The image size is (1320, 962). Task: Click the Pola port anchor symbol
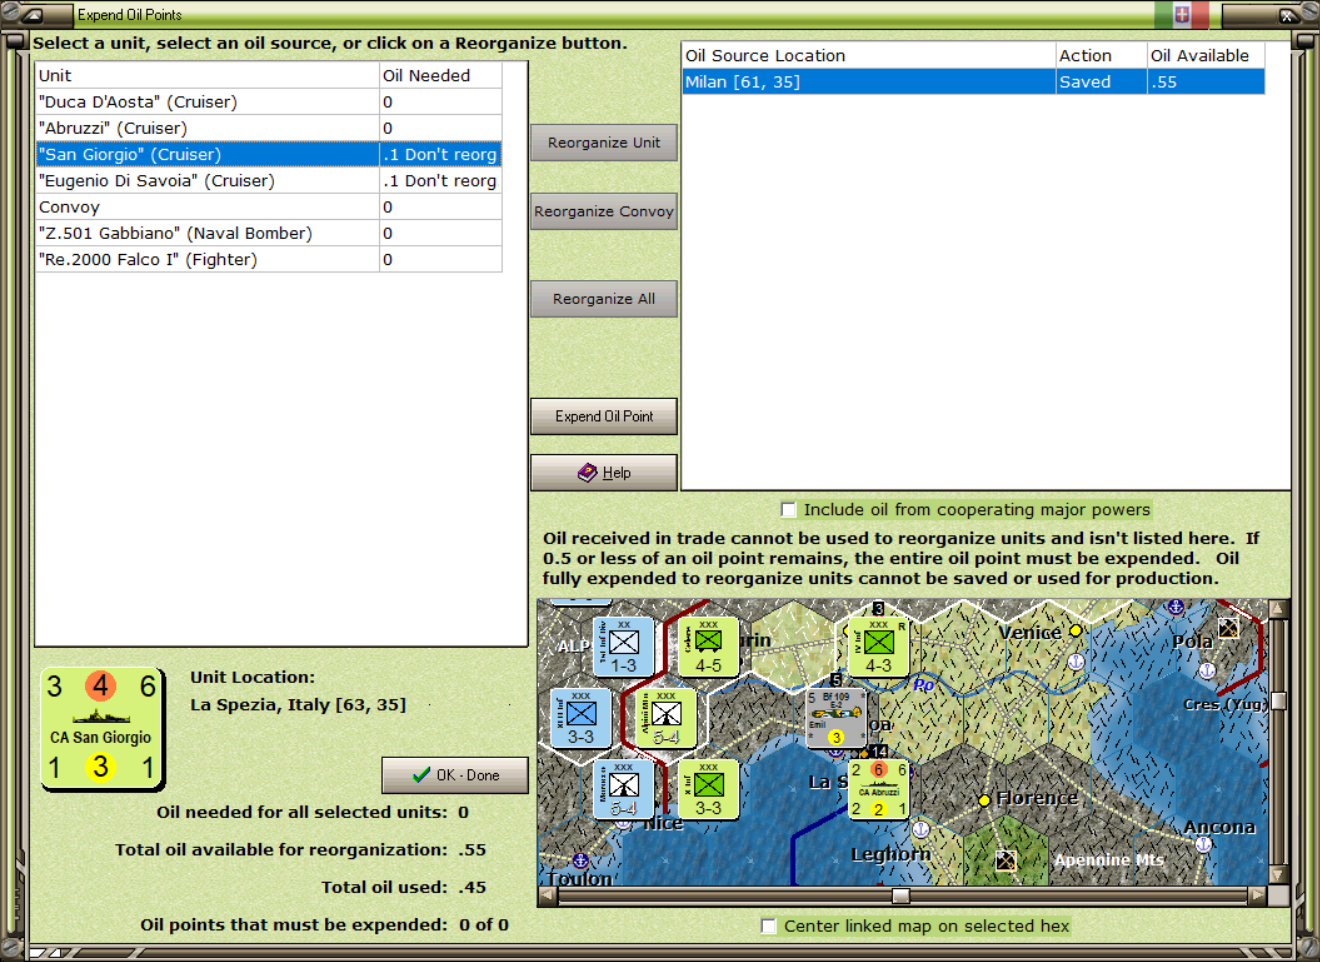click(1207, 670)
